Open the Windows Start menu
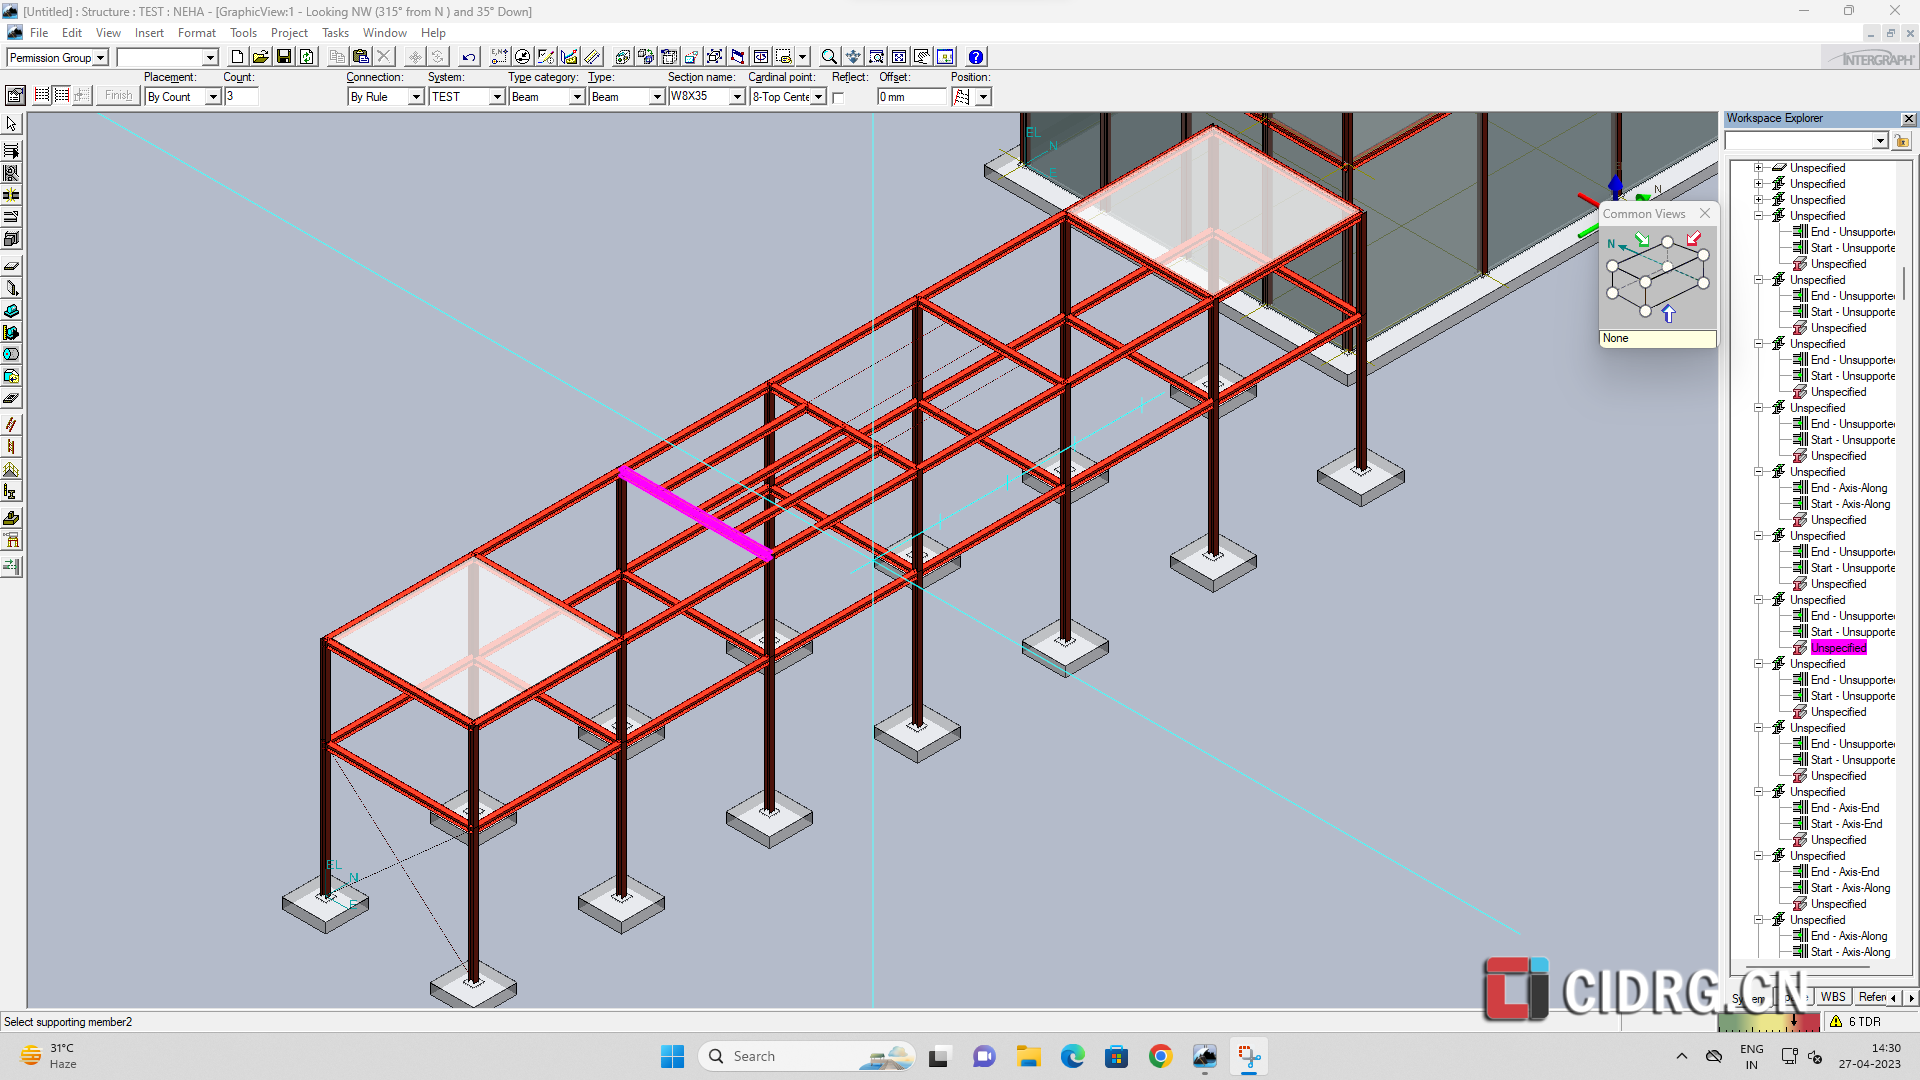Screen dimensions: 1920x1080 (x=672, y=1056)
